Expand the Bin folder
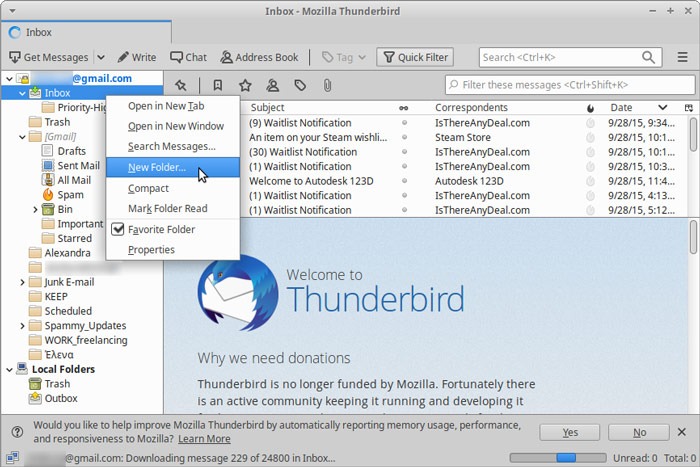 [35, 209]
